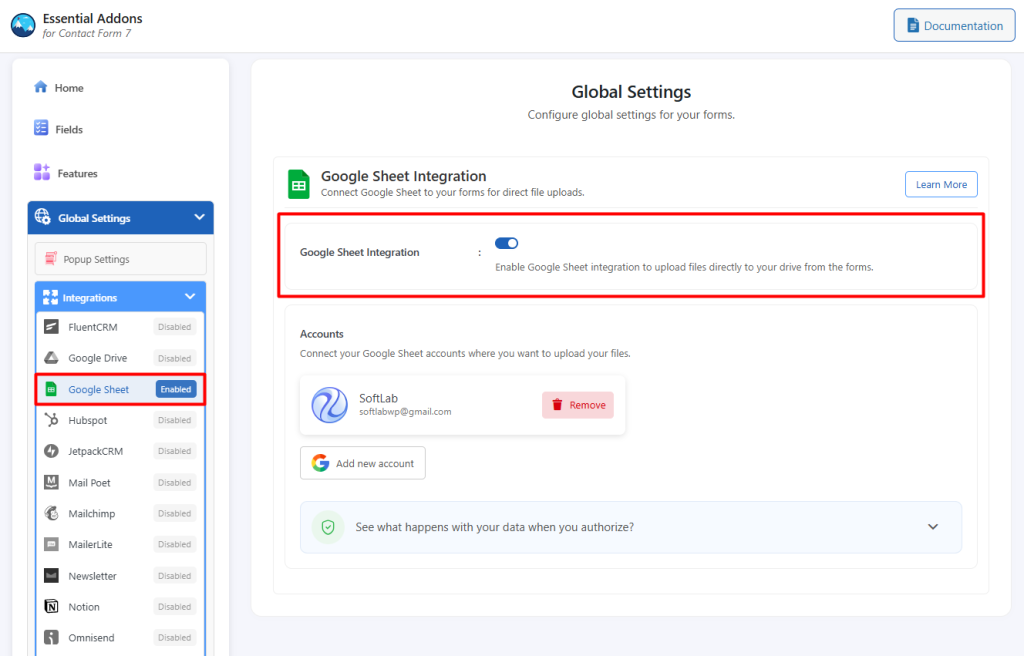Click the Mailchimp Disabled badge
This screenshot has height=656, width=1024.
click(174, 514)
